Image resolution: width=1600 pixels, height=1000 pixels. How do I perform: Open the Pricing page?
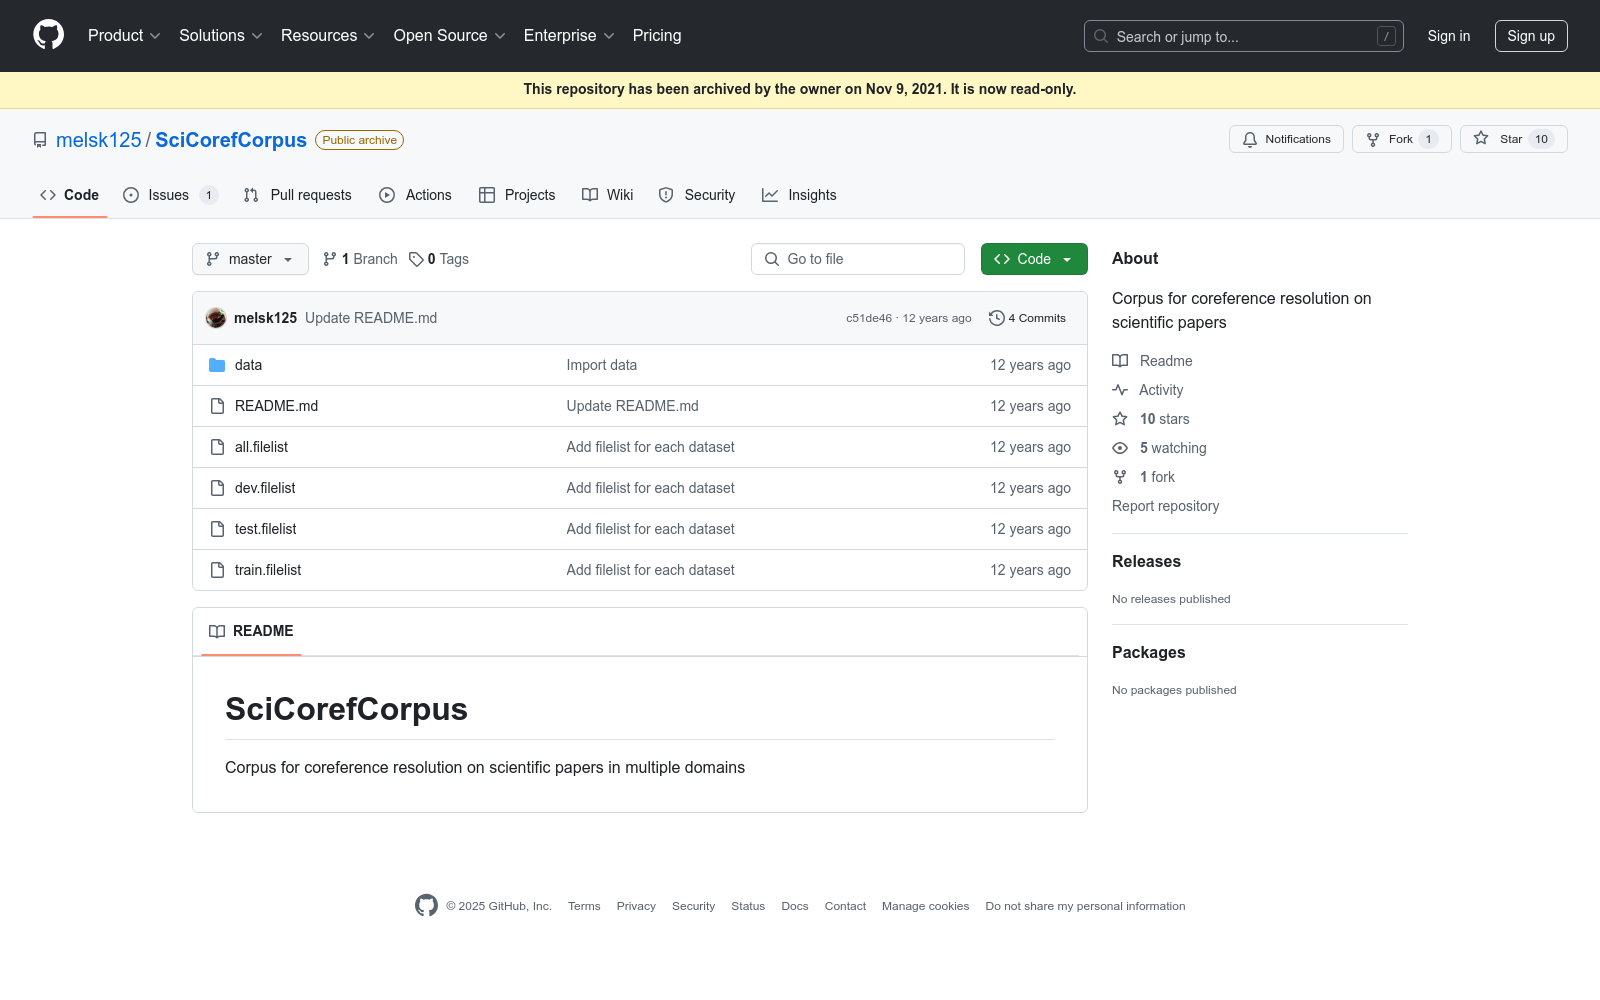click(657, 35)
